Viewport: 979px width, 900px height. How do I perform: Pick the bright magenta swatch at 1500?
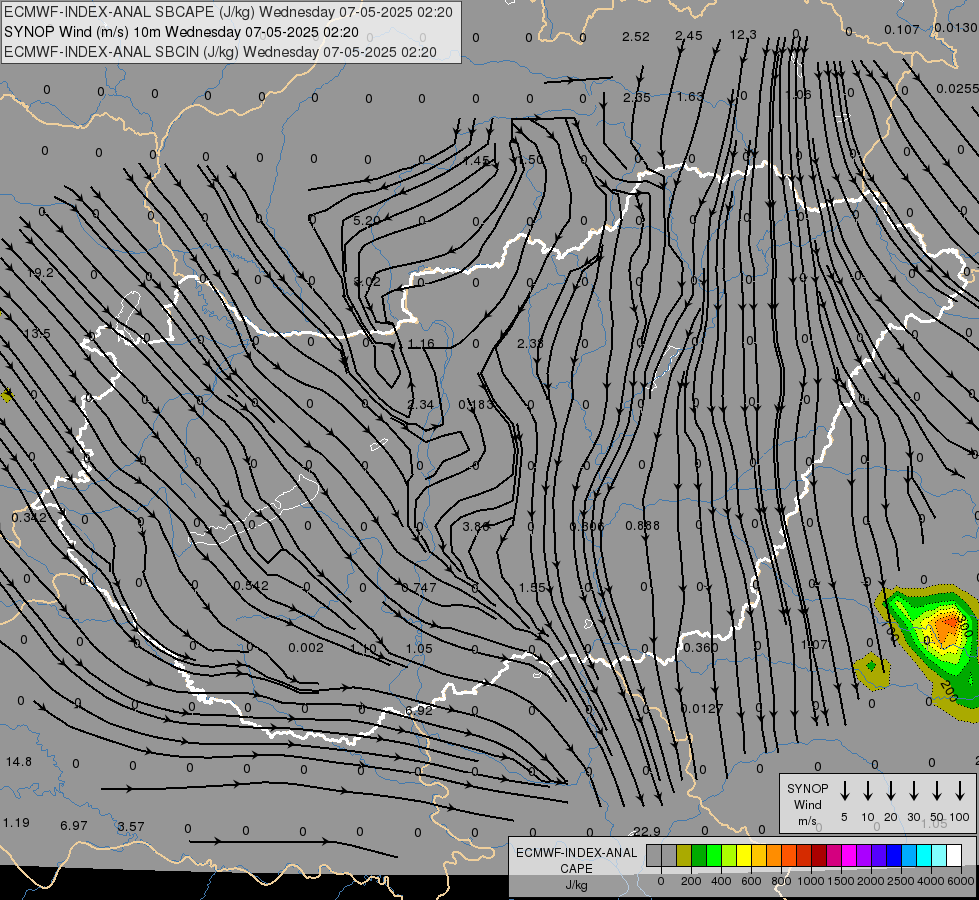tap(849, 856)
